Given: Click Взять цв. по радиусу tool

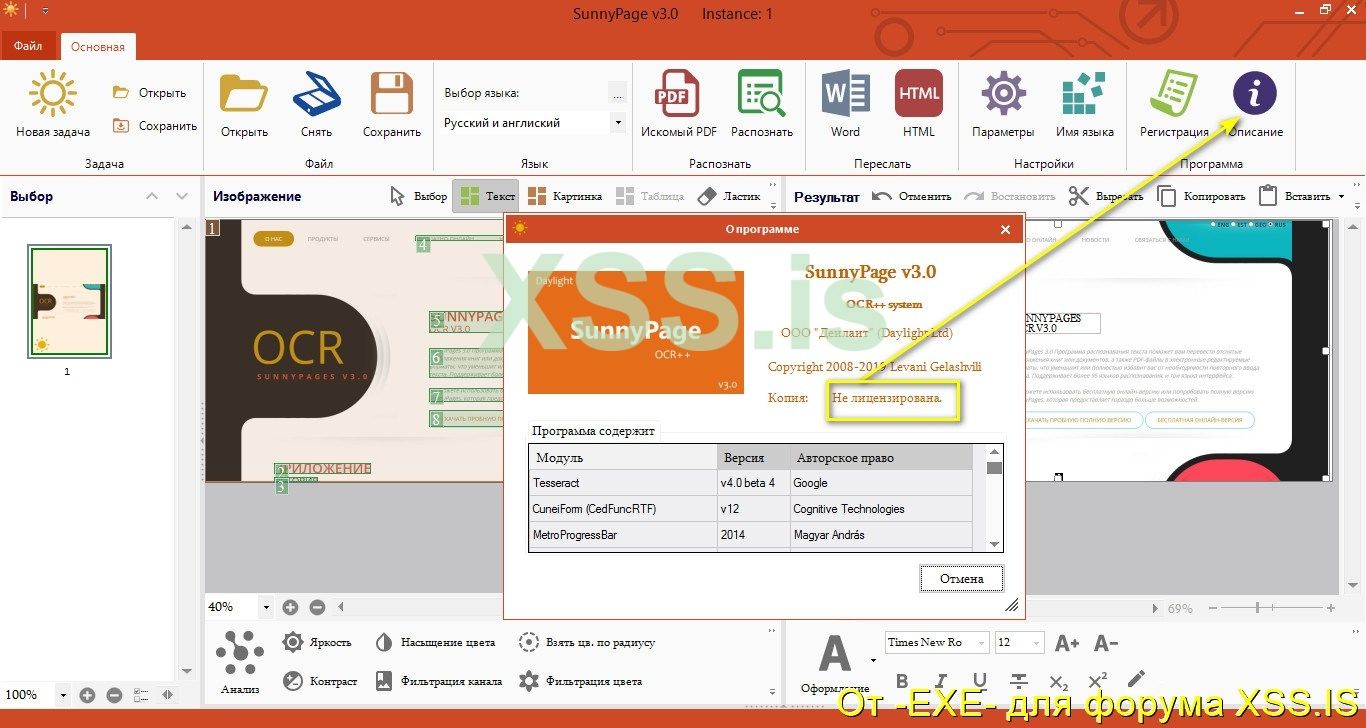Looking at the screenshot, I should (x=587, y=642).
